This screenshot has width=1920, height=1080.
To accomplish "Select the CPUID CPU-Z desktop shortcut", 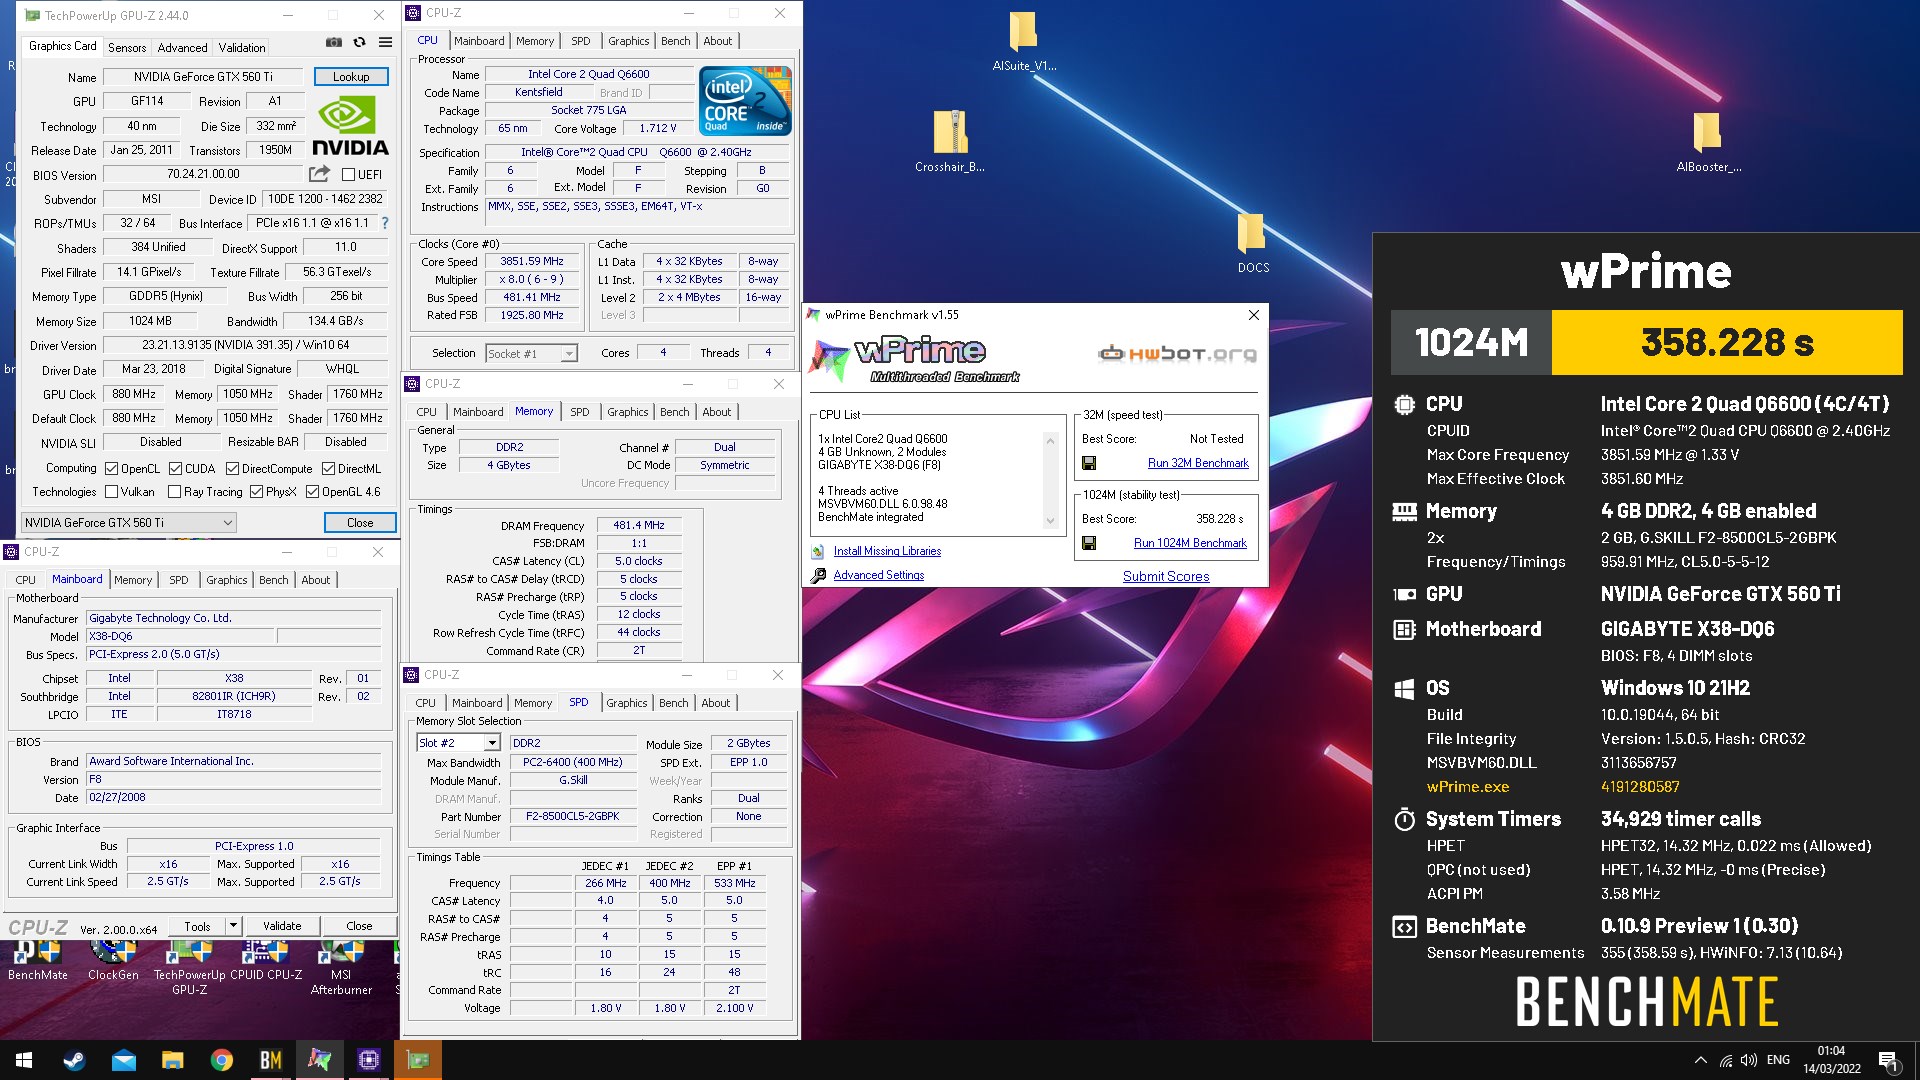I will click(x=266, y=960).
